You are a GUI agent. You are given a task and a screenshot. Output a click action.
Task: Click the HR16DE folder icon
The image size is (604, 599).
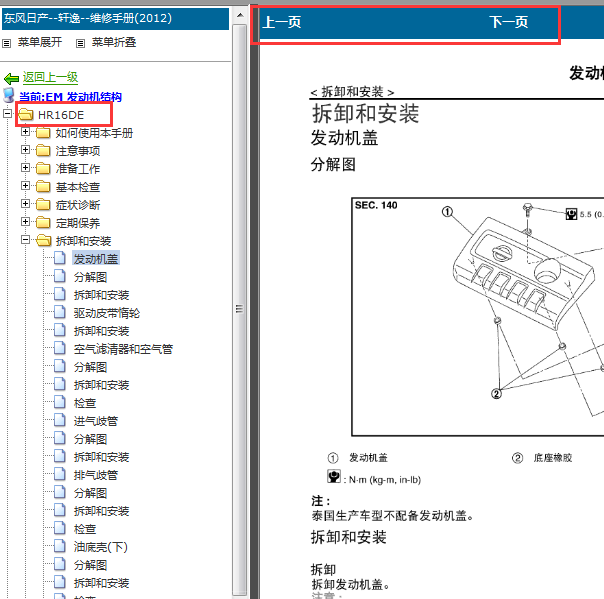pos(26,114)
